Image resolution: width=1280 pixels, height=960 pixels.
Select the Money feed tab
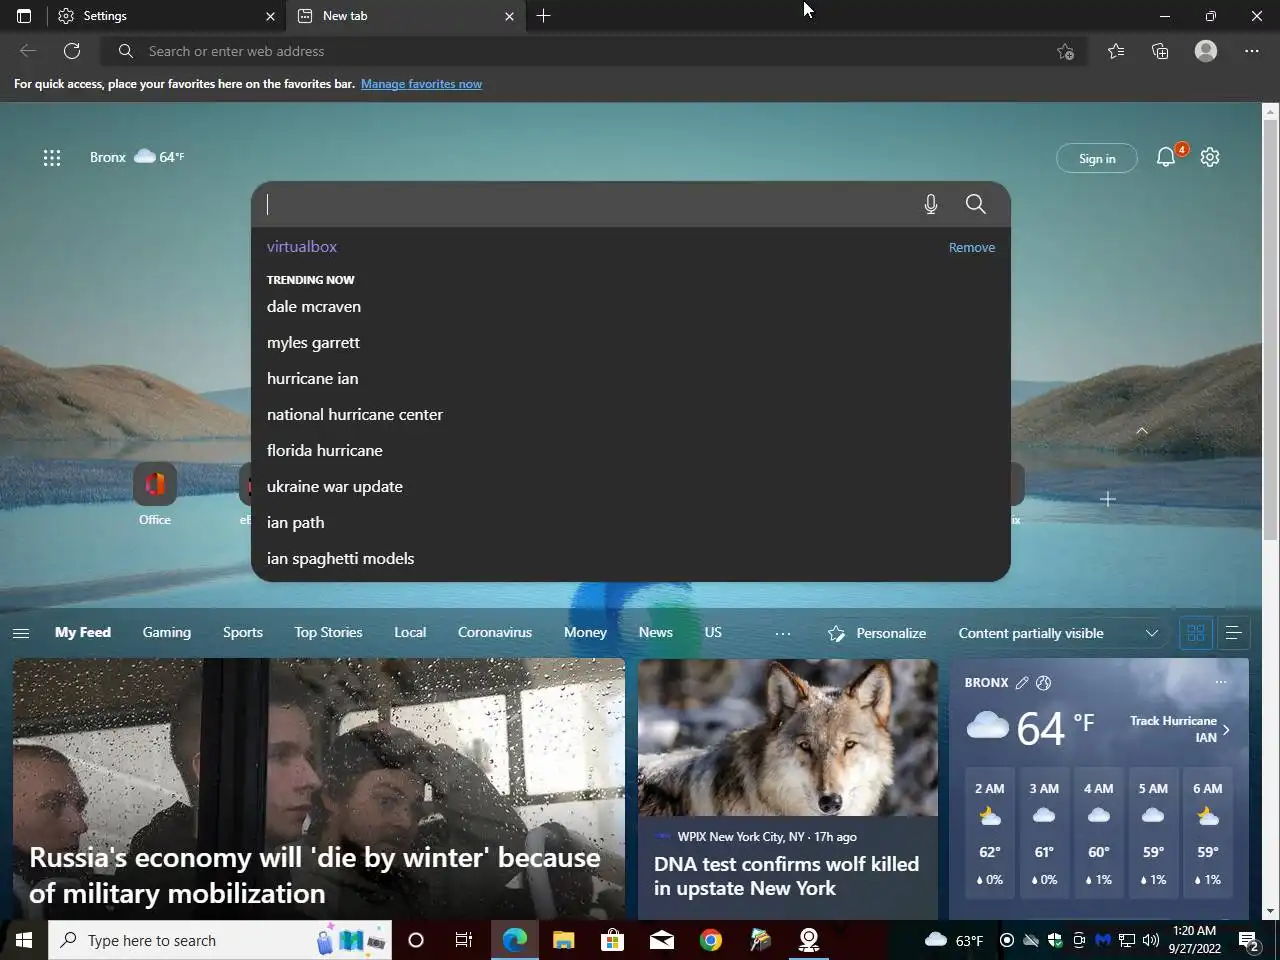tap(585, 632)
